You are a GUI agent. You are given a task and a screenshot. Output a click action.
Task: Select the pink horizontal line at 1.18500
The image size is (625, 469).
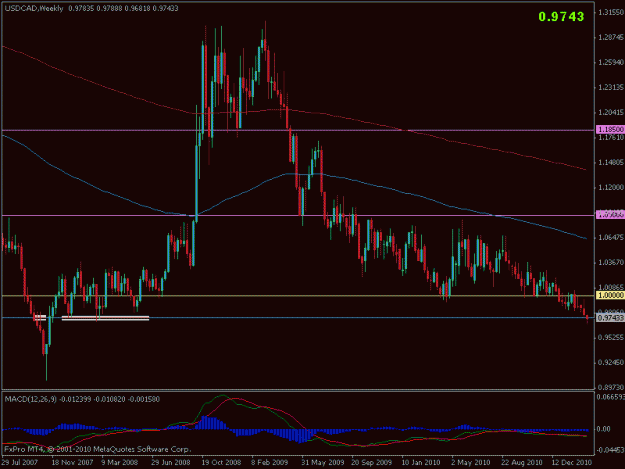point(298,130)
